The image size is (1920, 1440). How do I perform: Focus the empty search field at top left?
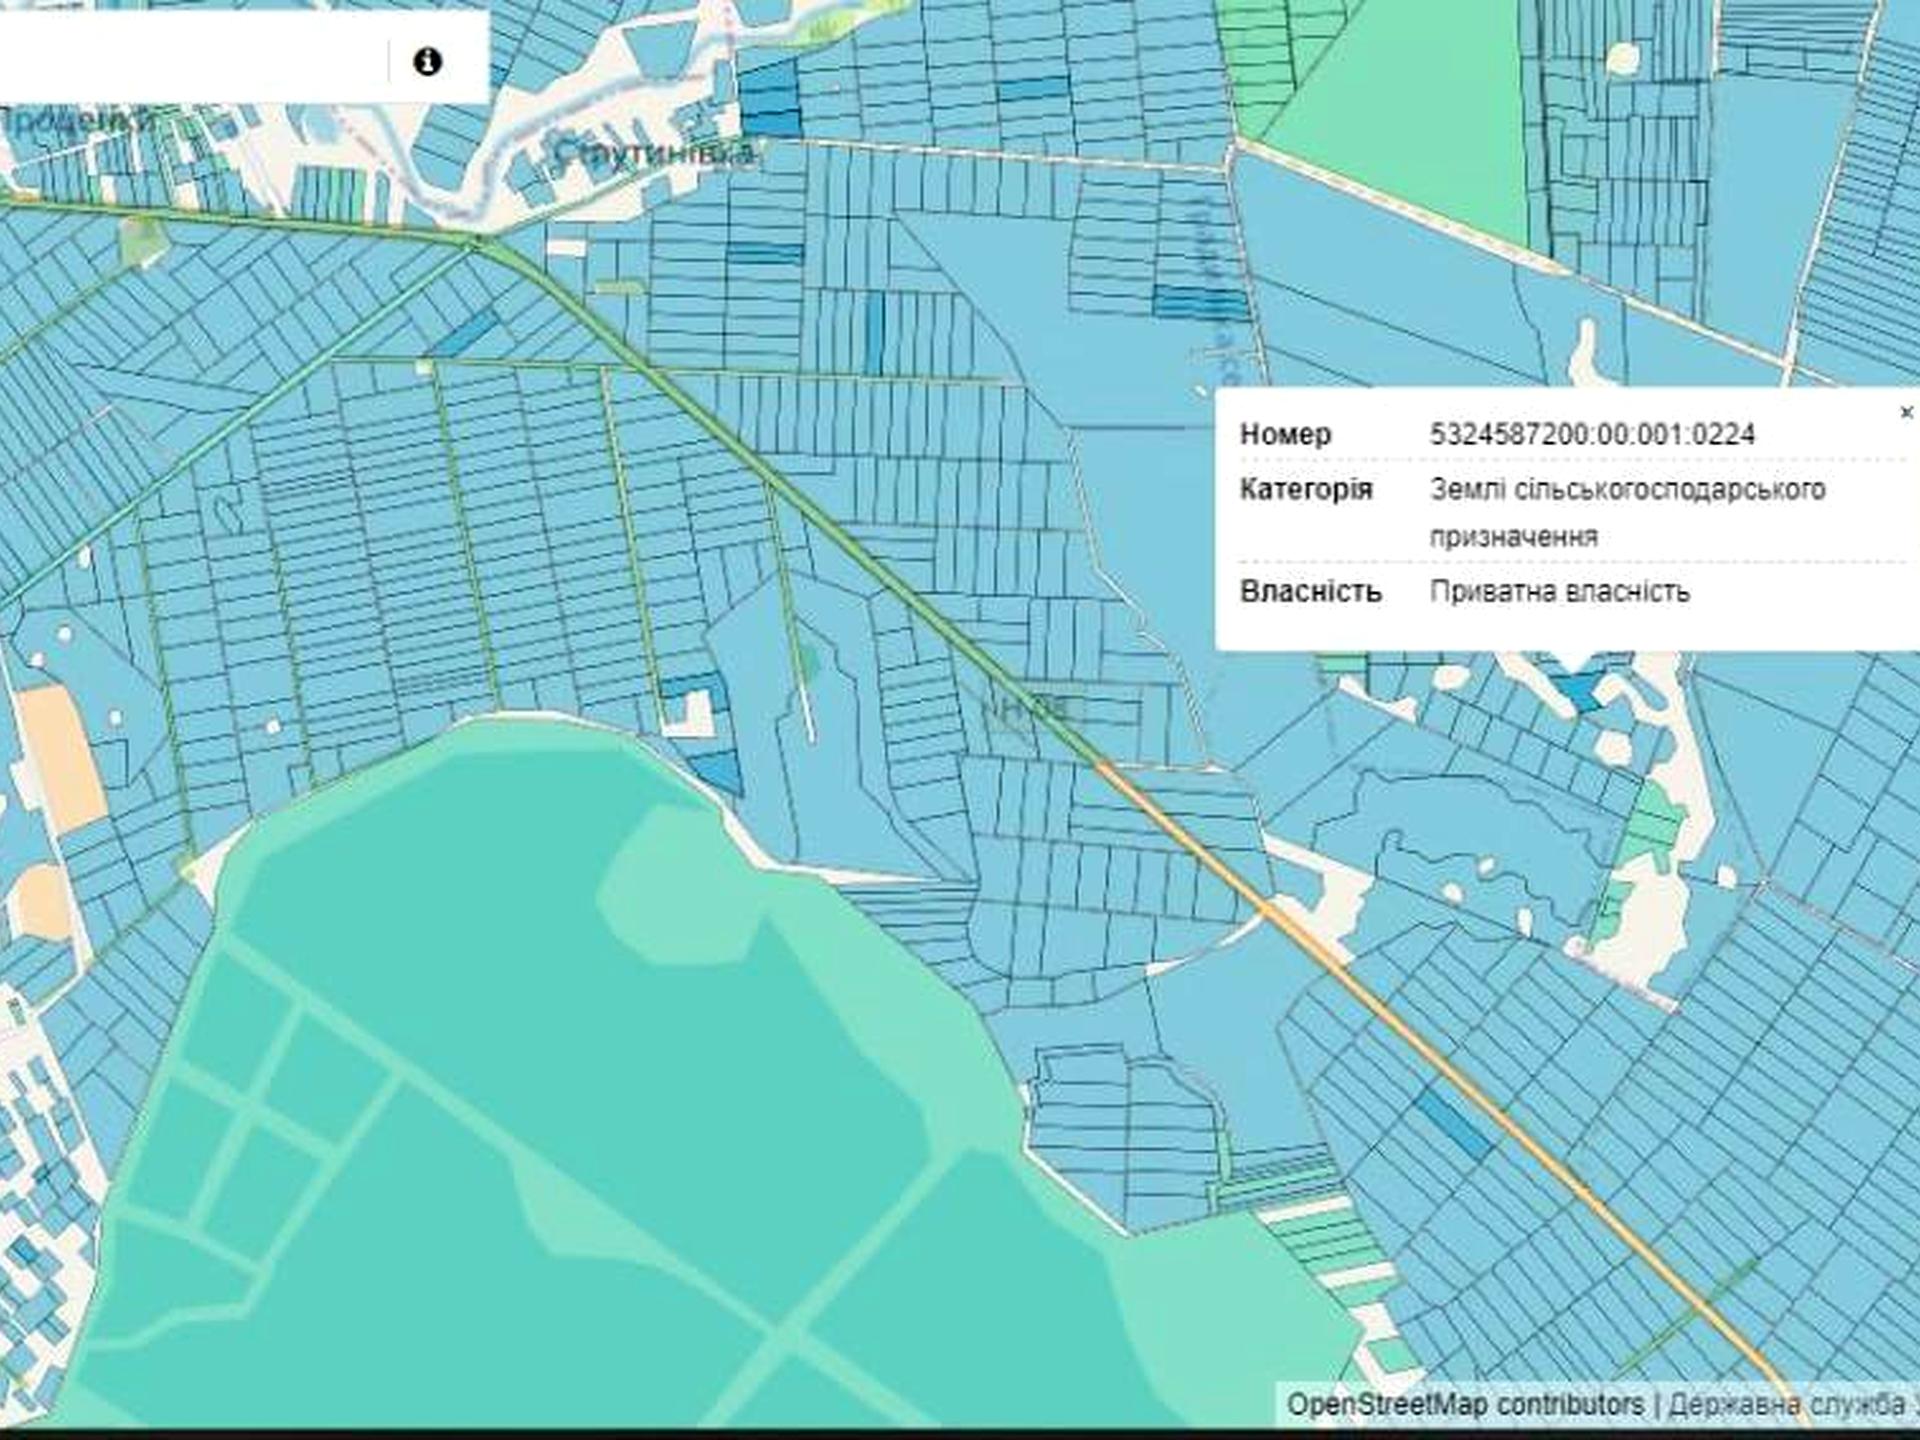(192, 58)
